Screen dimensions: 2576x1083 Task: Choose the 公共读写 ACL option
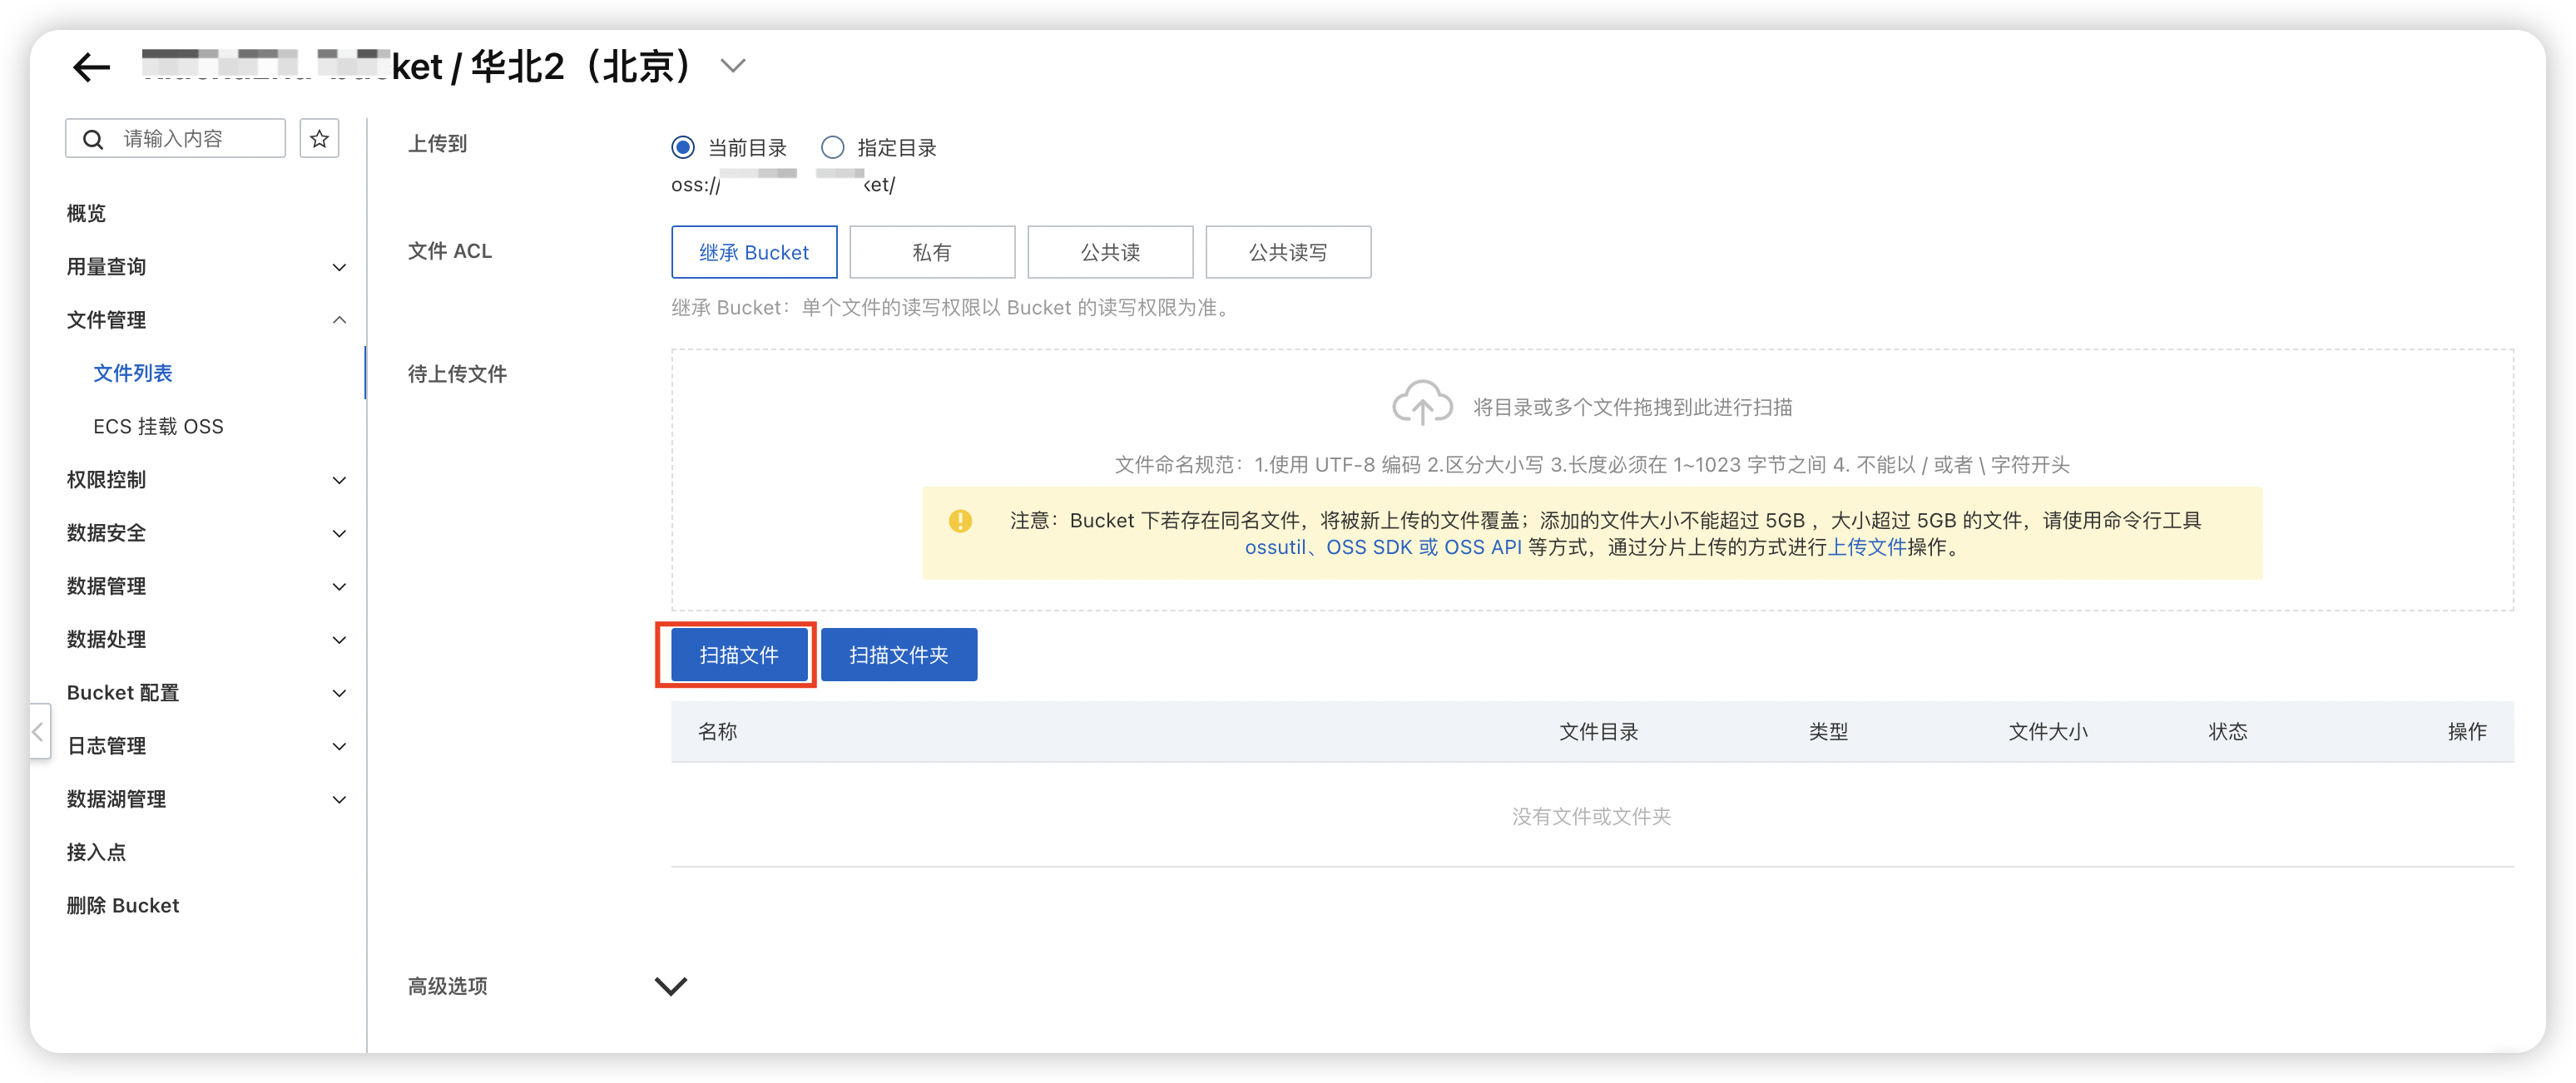click(x=1287, y=252)
